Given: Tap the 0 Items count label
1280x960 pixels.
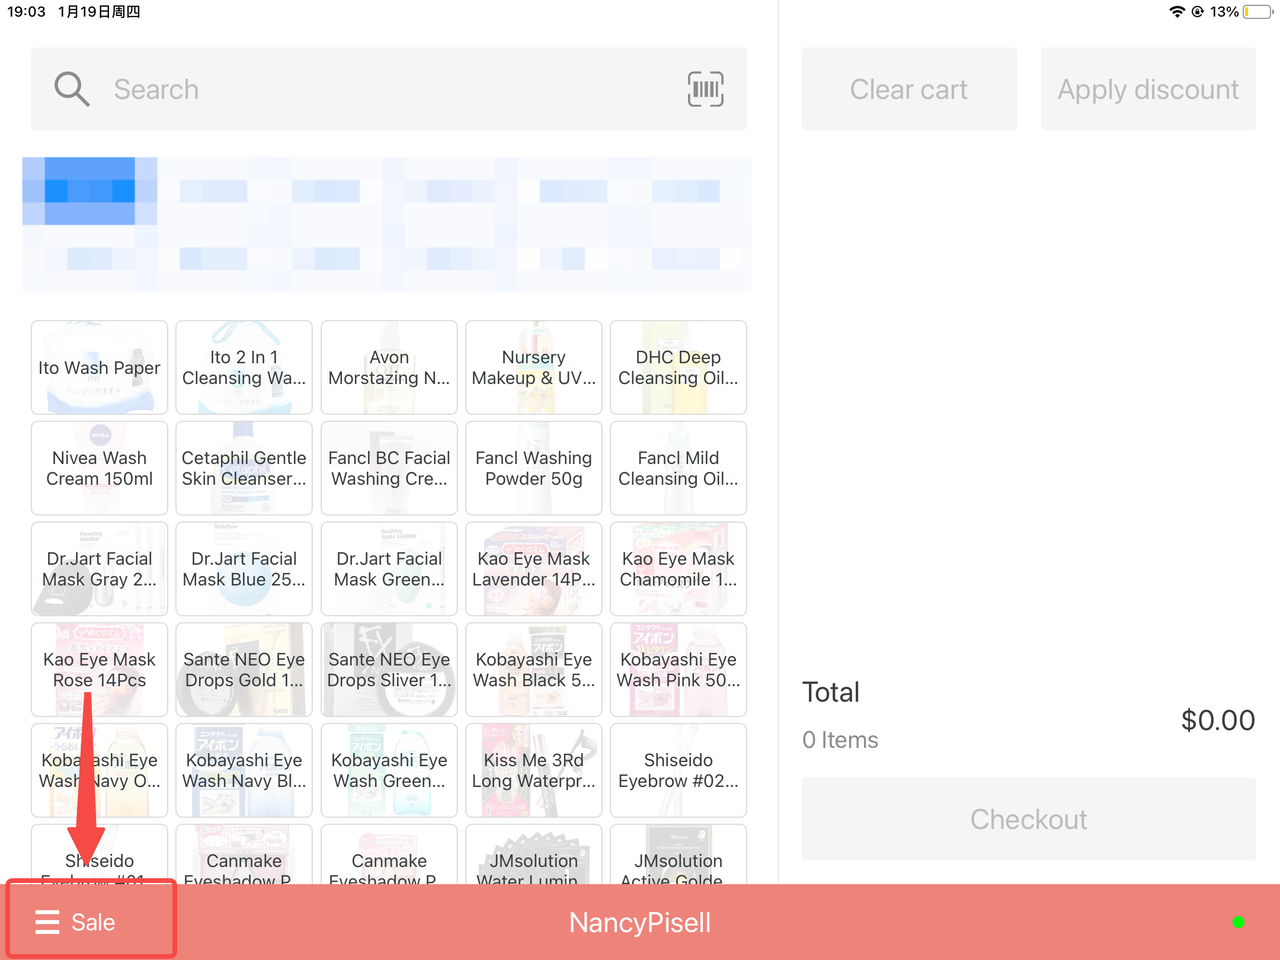Looking at the screenshot, I should (840, 740).
